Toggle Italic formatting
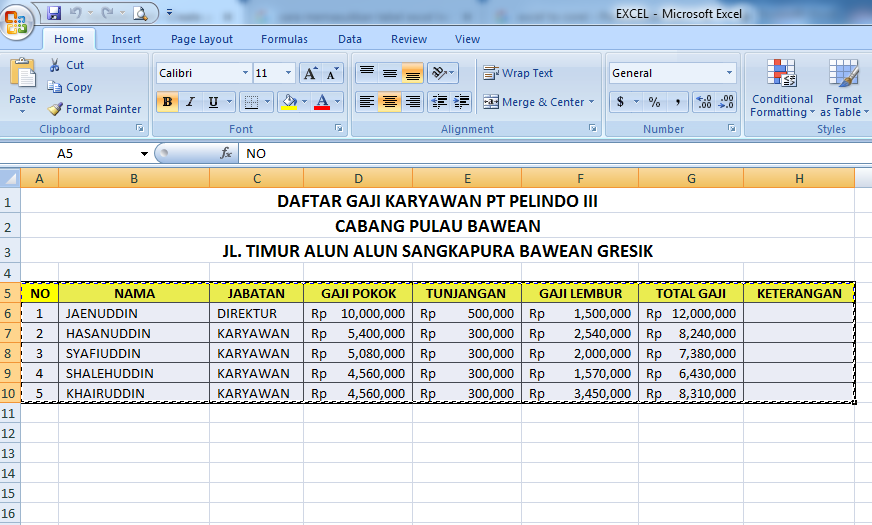Screen dimensions: 872x525 (x=190, y=102)
